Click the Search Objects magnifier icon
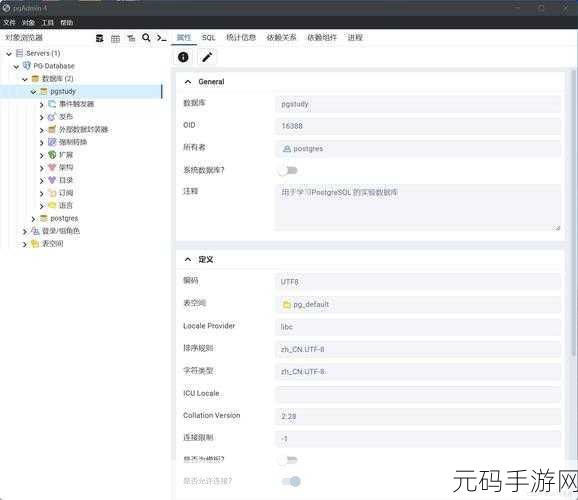Viewport: 578px width, 500px height. pyautogui.click(x=146, y=38)
